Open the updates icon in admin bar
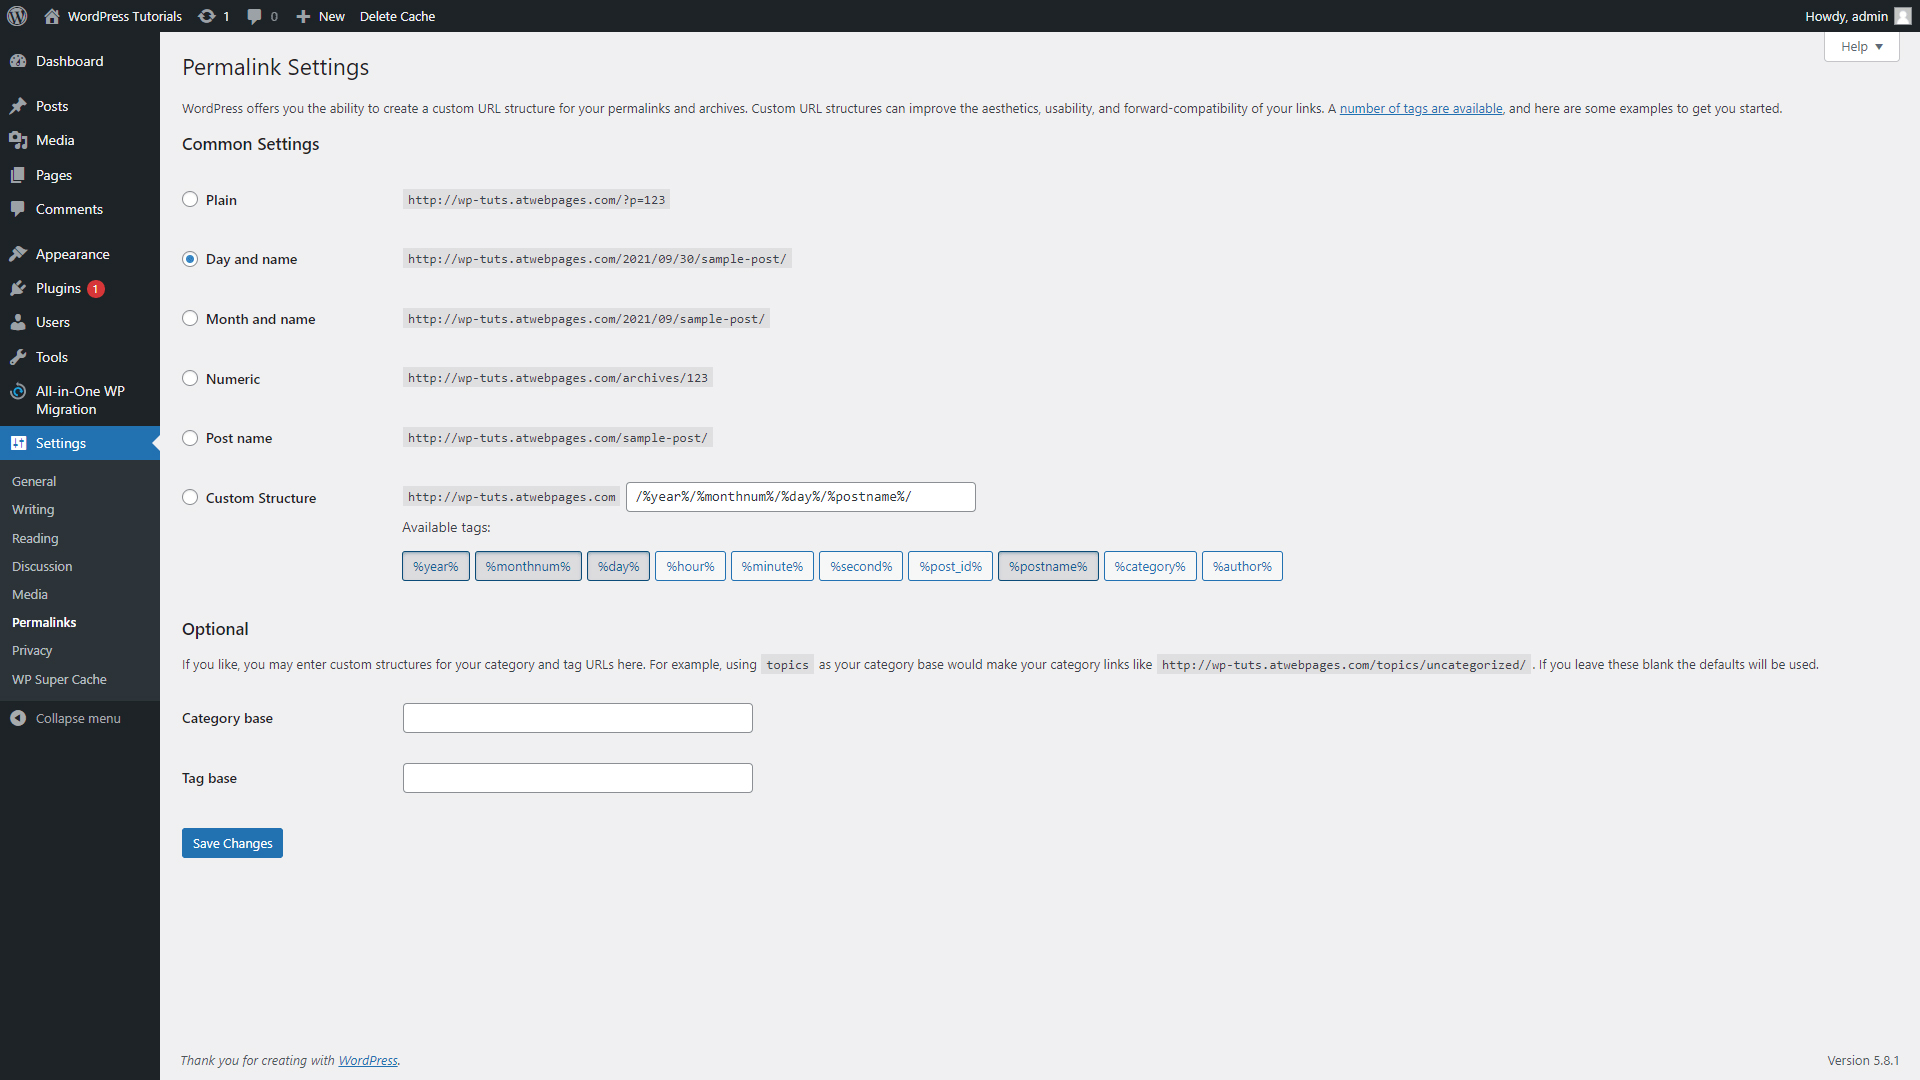The image size is (1920, 1080). (207, 16)
